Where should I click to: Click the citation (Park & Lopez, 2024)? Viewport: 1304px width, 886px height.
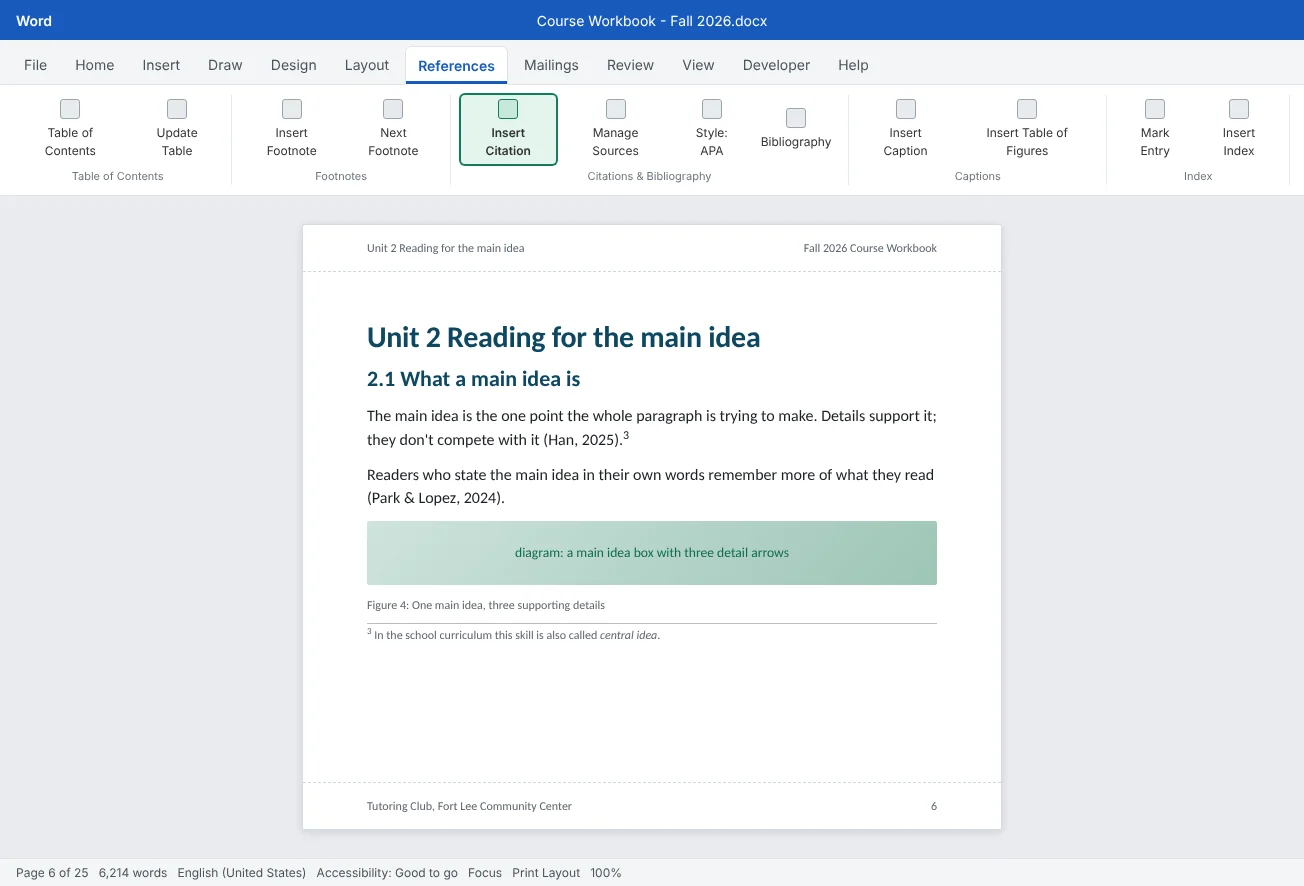click(436, 498)
